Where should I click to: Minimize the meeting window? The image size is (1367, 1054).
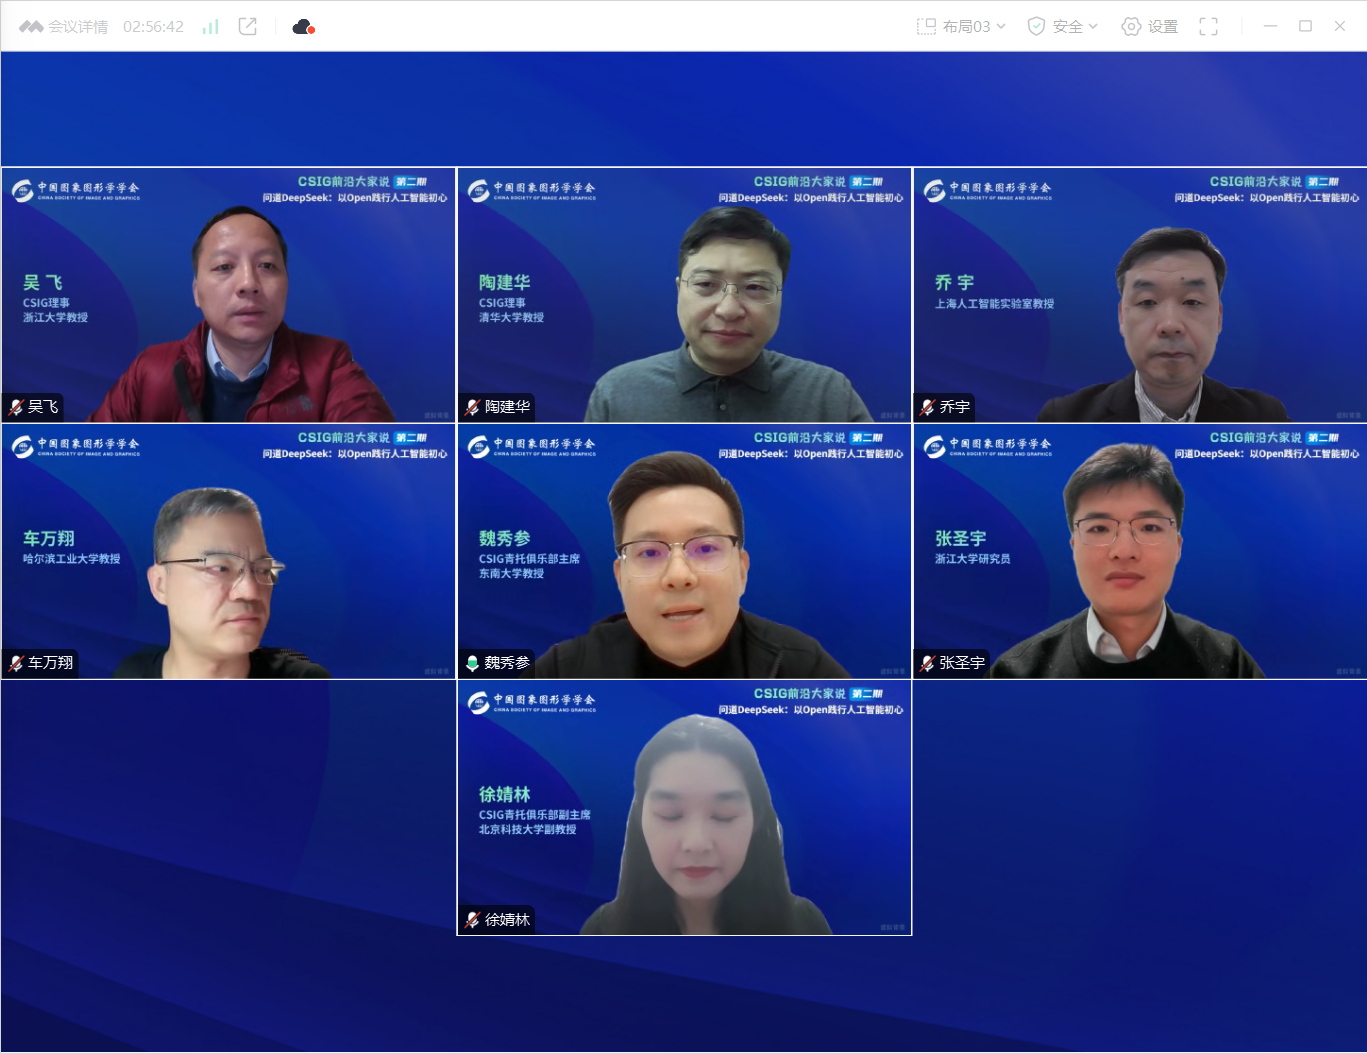1270,26
